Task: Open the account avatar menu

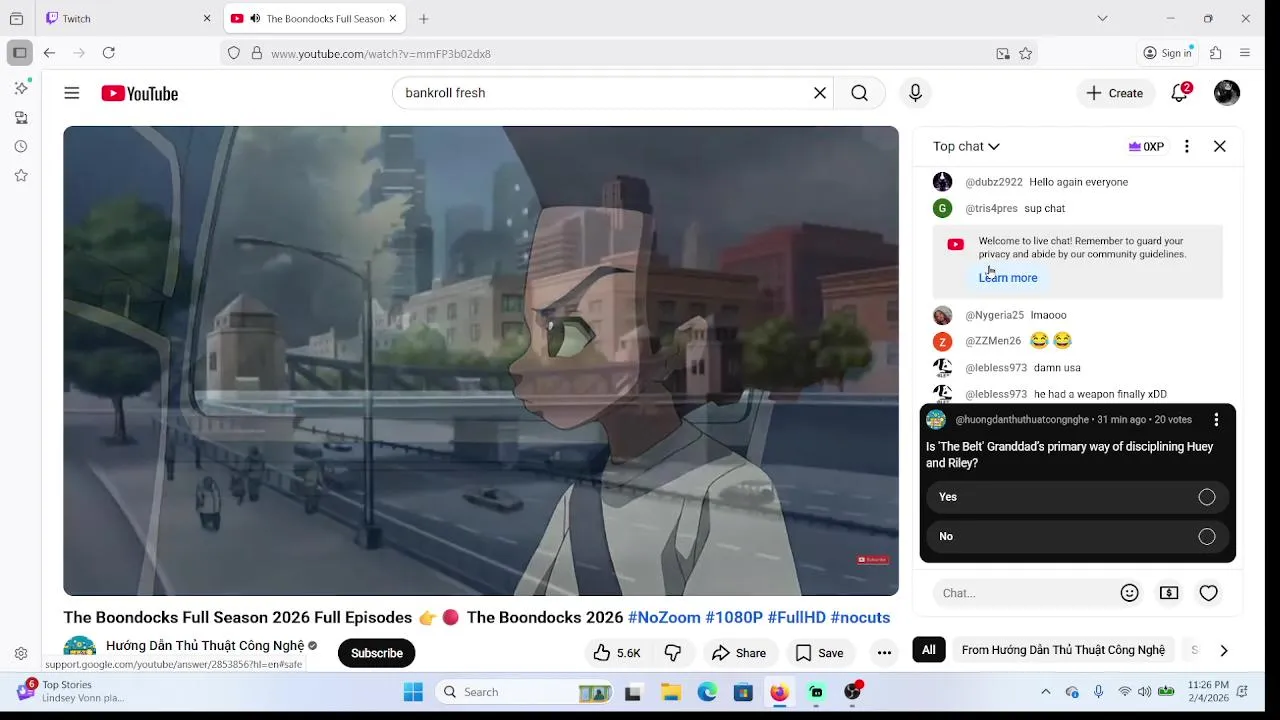Action: tap(1227, 93)
